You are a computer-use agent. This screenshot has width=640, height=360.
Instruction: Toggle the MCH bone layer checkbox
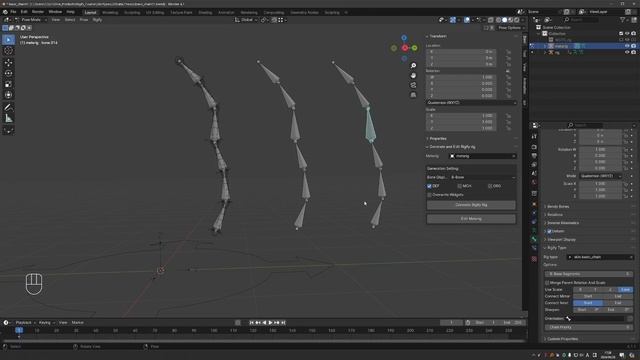[x=460, y=186]
